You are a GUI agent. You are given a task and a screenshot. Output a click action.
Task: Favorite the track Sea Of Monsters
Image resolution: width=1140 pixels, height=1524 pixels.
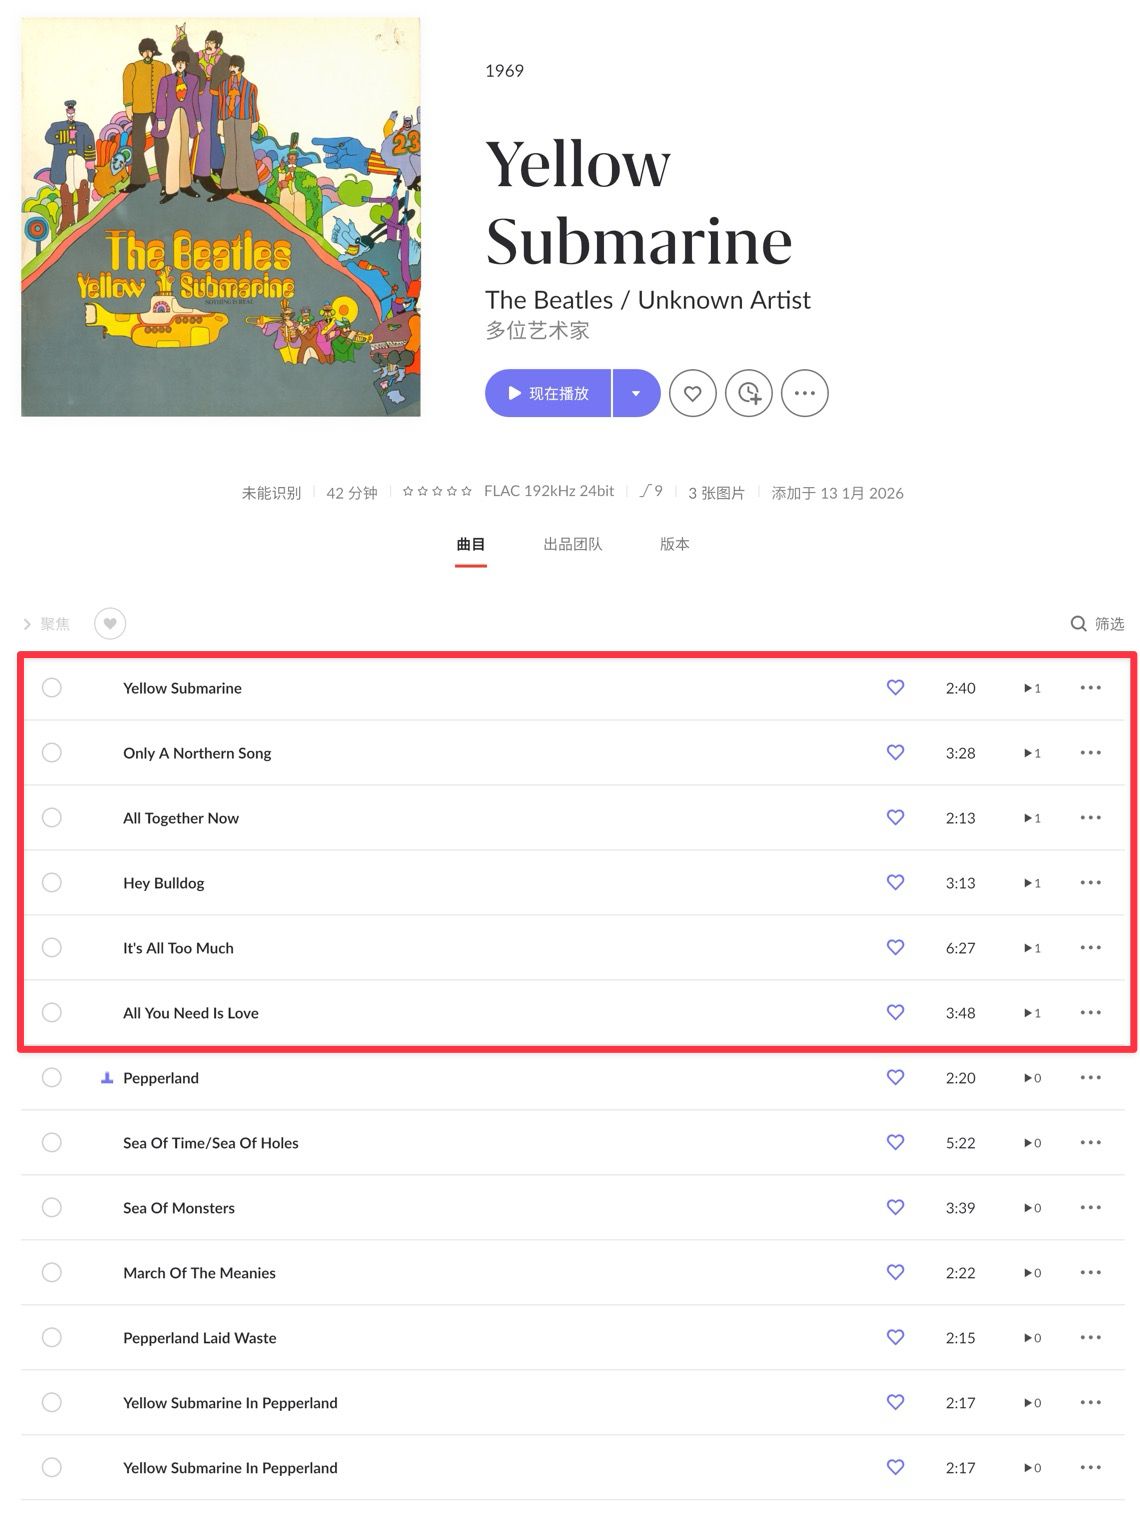[895, 1207]
